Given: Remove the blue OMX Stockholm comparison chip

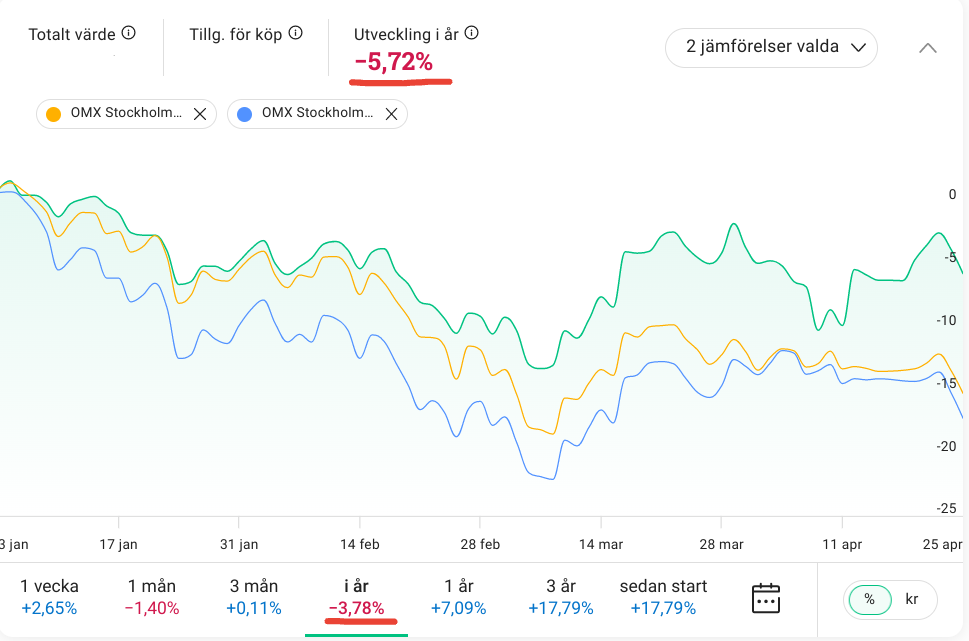Looking at the screenshot, I should (390, 114).
